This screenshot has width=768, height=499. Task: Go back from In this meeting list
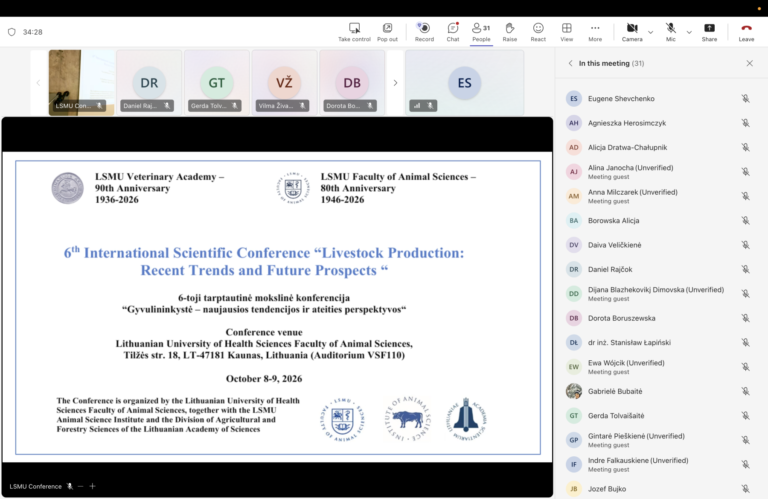coord(570,63)
